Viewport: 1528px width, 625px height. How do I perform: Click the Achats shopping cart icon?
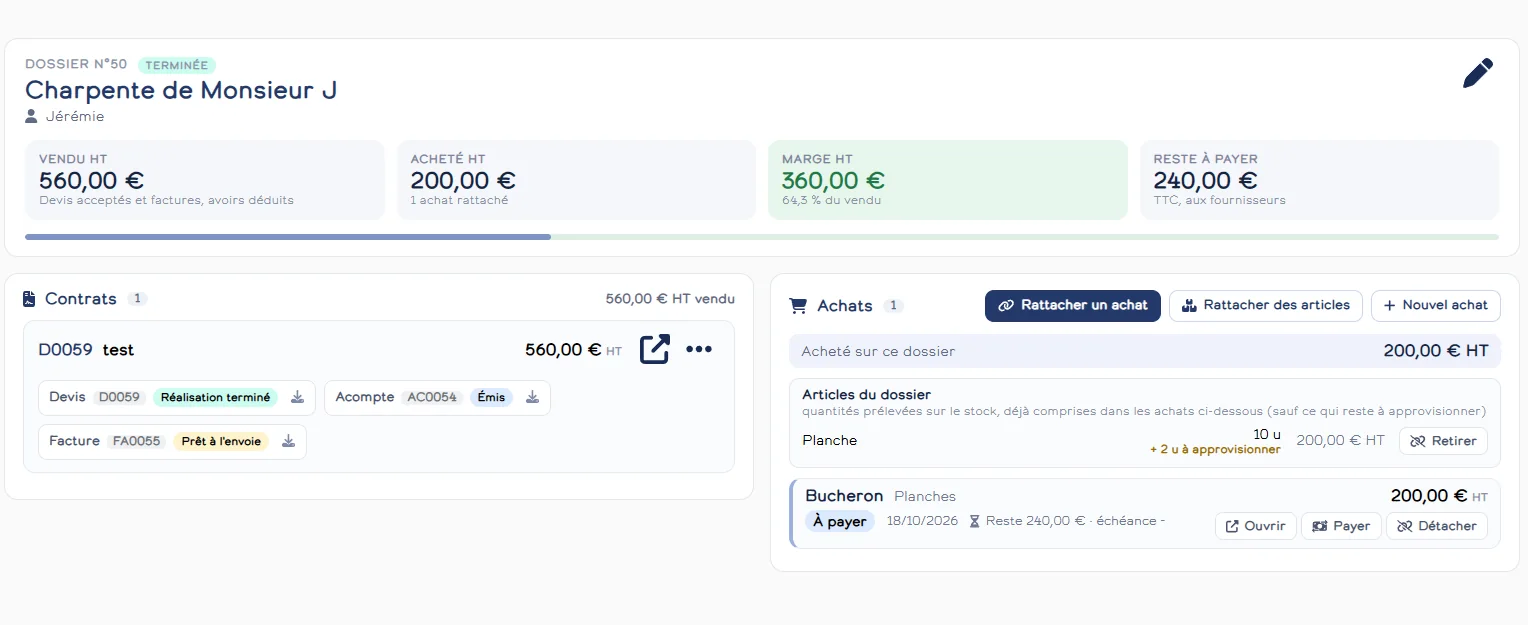click(798, 306)
